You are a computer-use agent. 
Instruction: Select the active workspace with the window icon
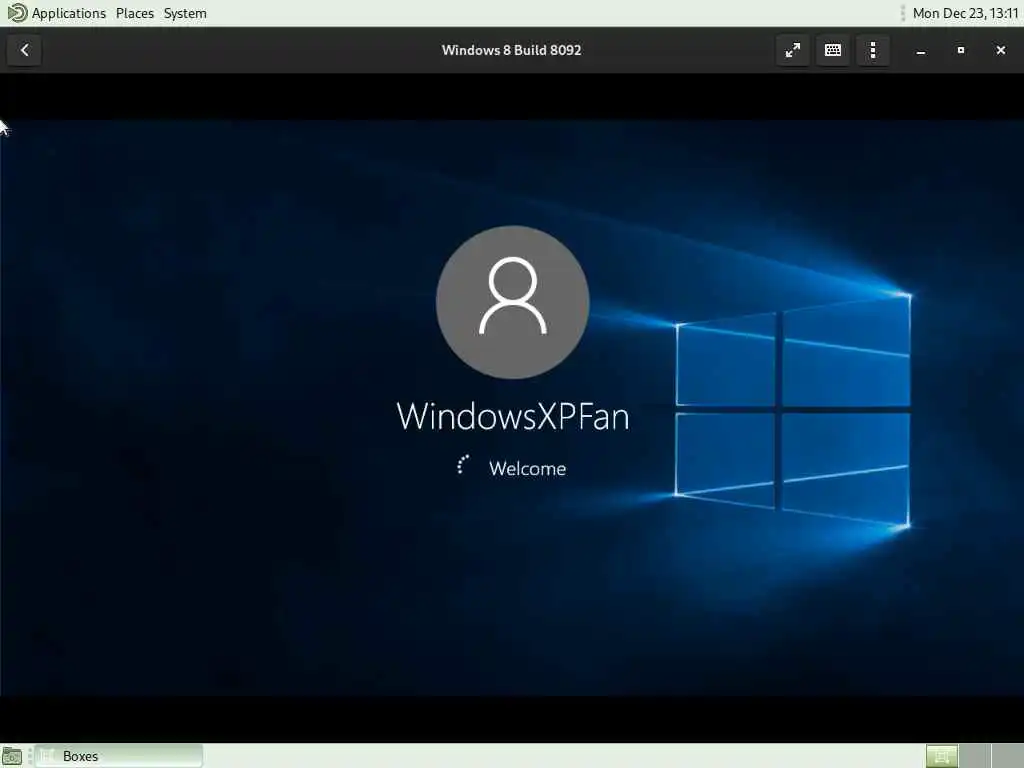point(942,756)
